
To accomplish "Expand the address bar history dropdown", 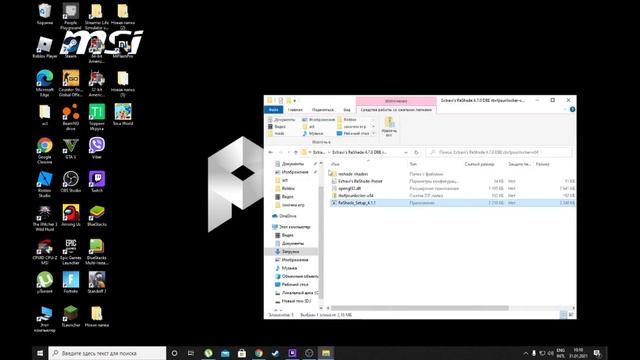I will point(405,152).
